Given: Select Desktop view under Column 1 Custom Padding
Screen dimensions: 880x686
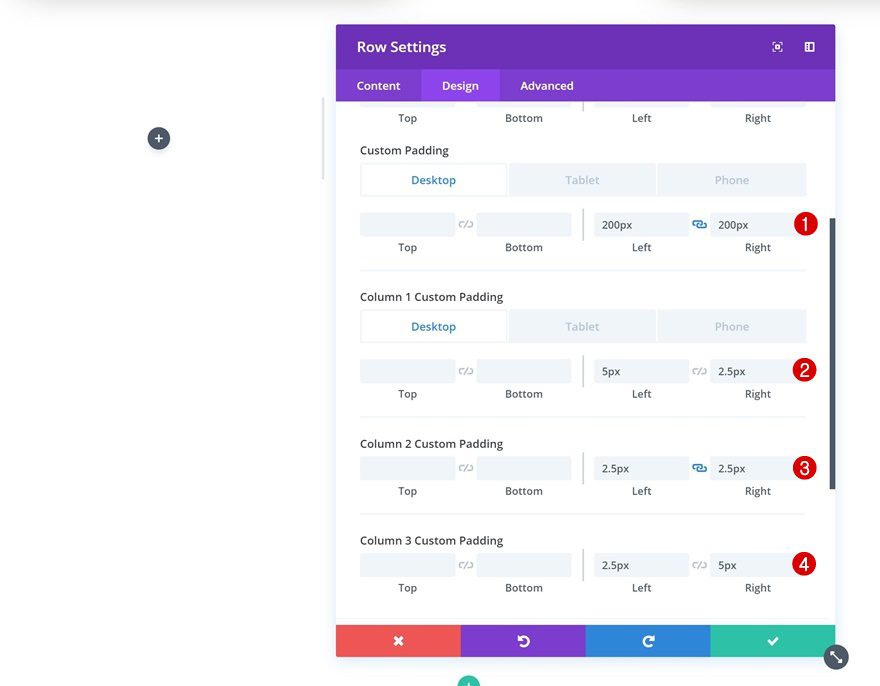Looking at the screenshot, I should (433, 326).
